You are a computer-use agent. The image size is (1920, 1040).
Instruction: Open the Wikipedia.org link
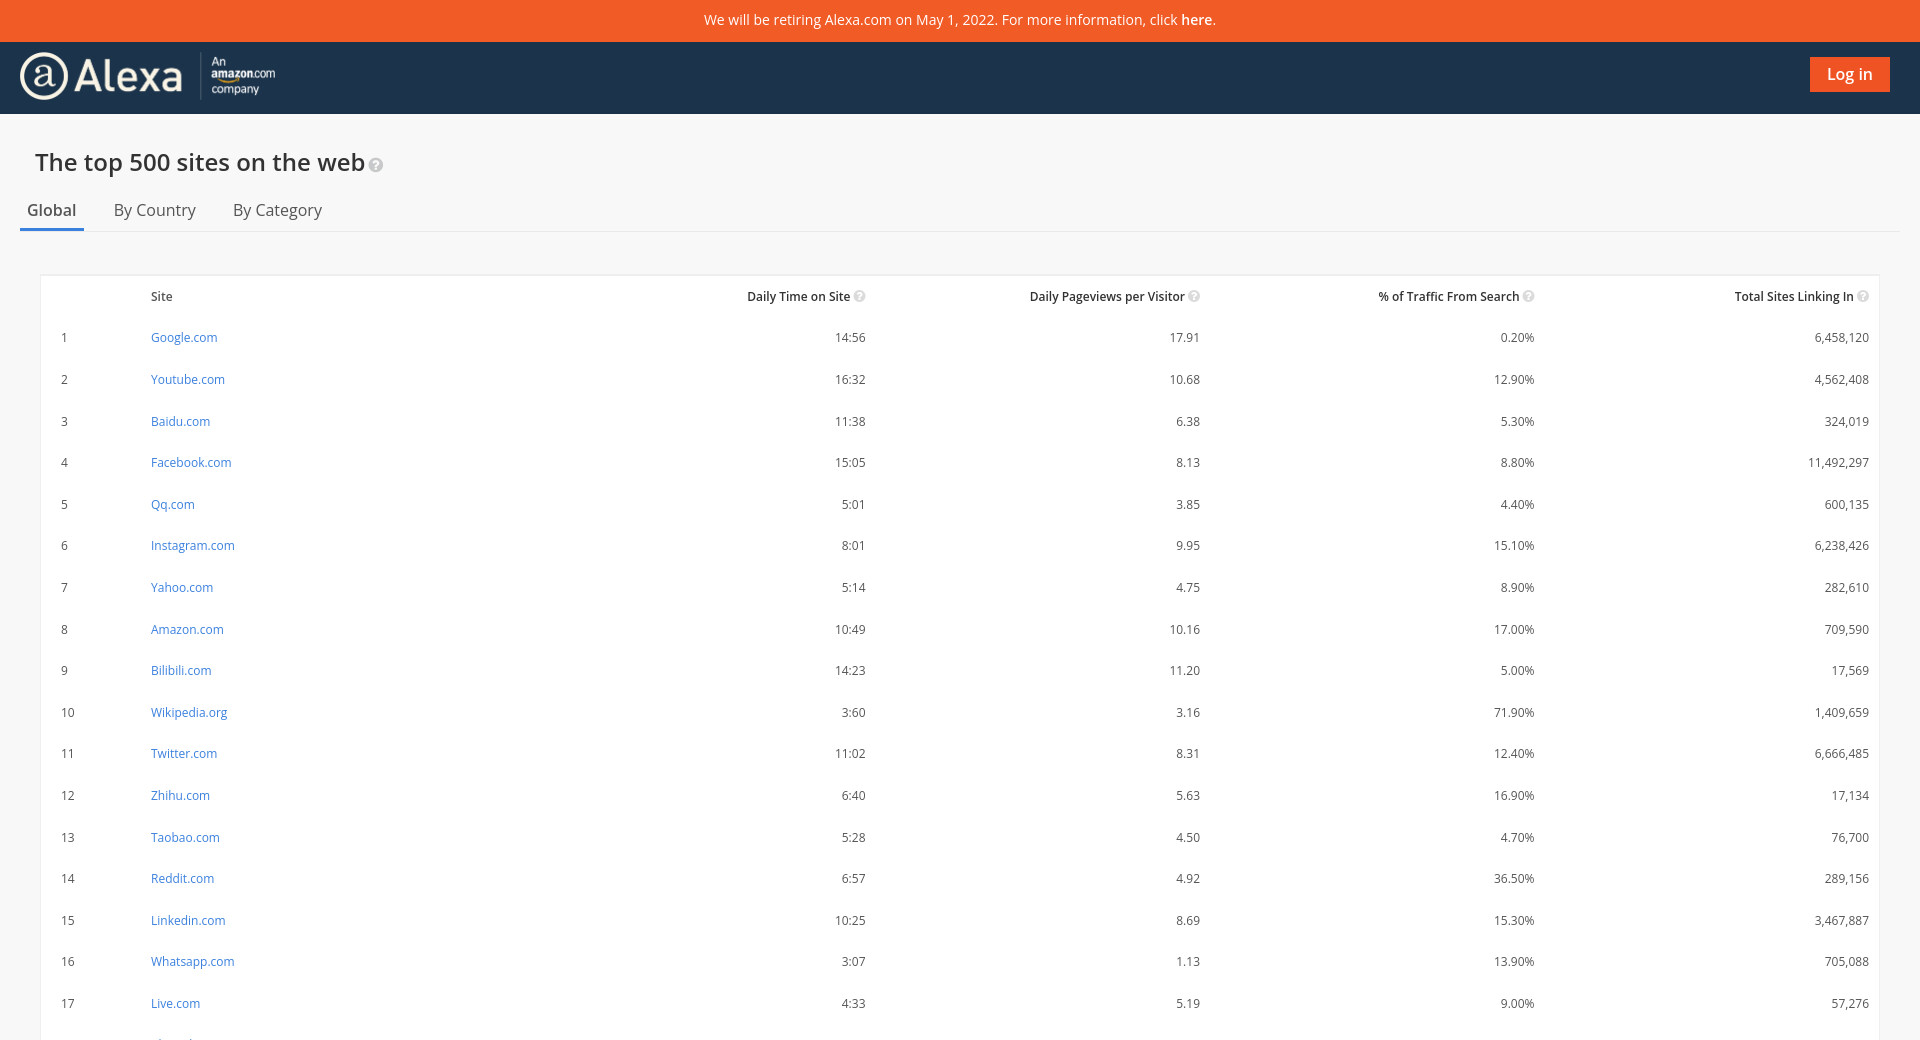pyautogui.click(x=189, y=713)
